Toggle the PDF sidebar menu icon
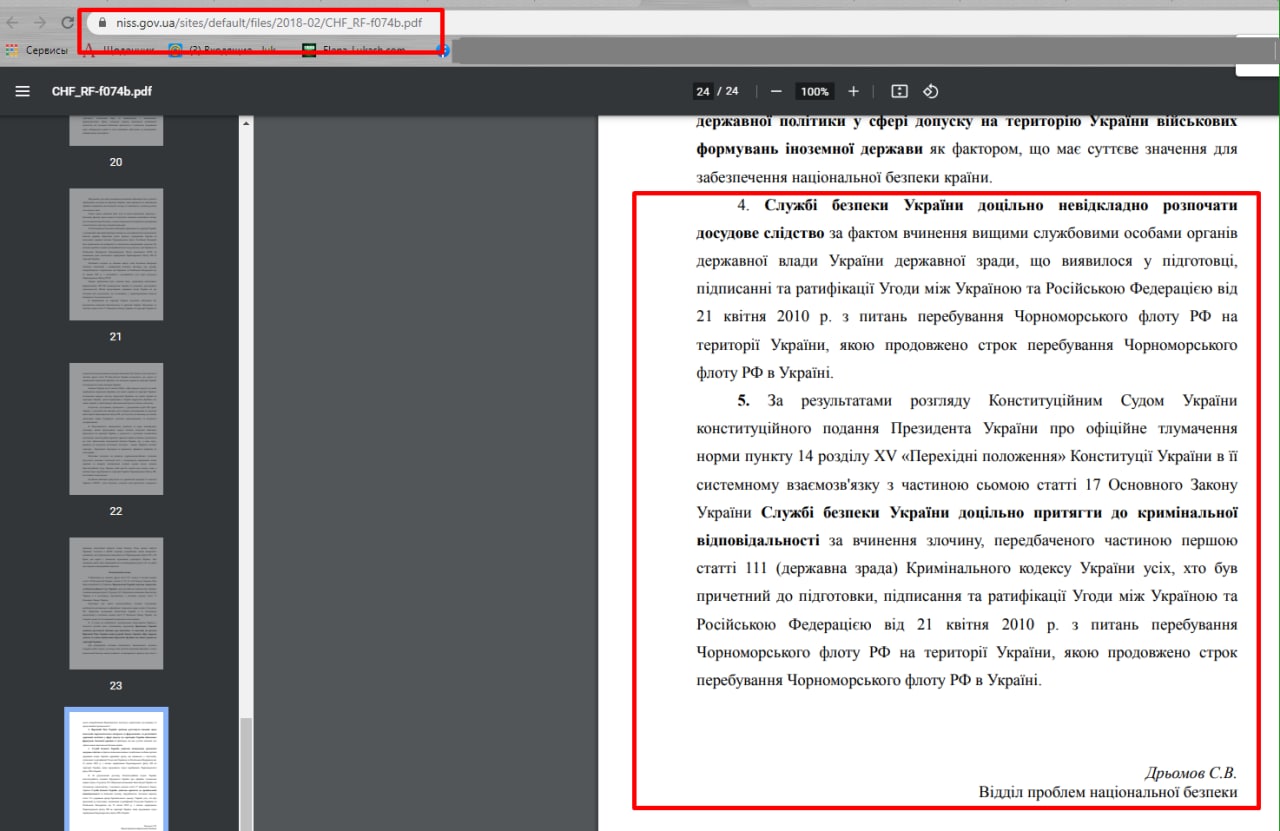Image resolution: width=1280 pixels, height=831 pixels. [x=22, y=91]
